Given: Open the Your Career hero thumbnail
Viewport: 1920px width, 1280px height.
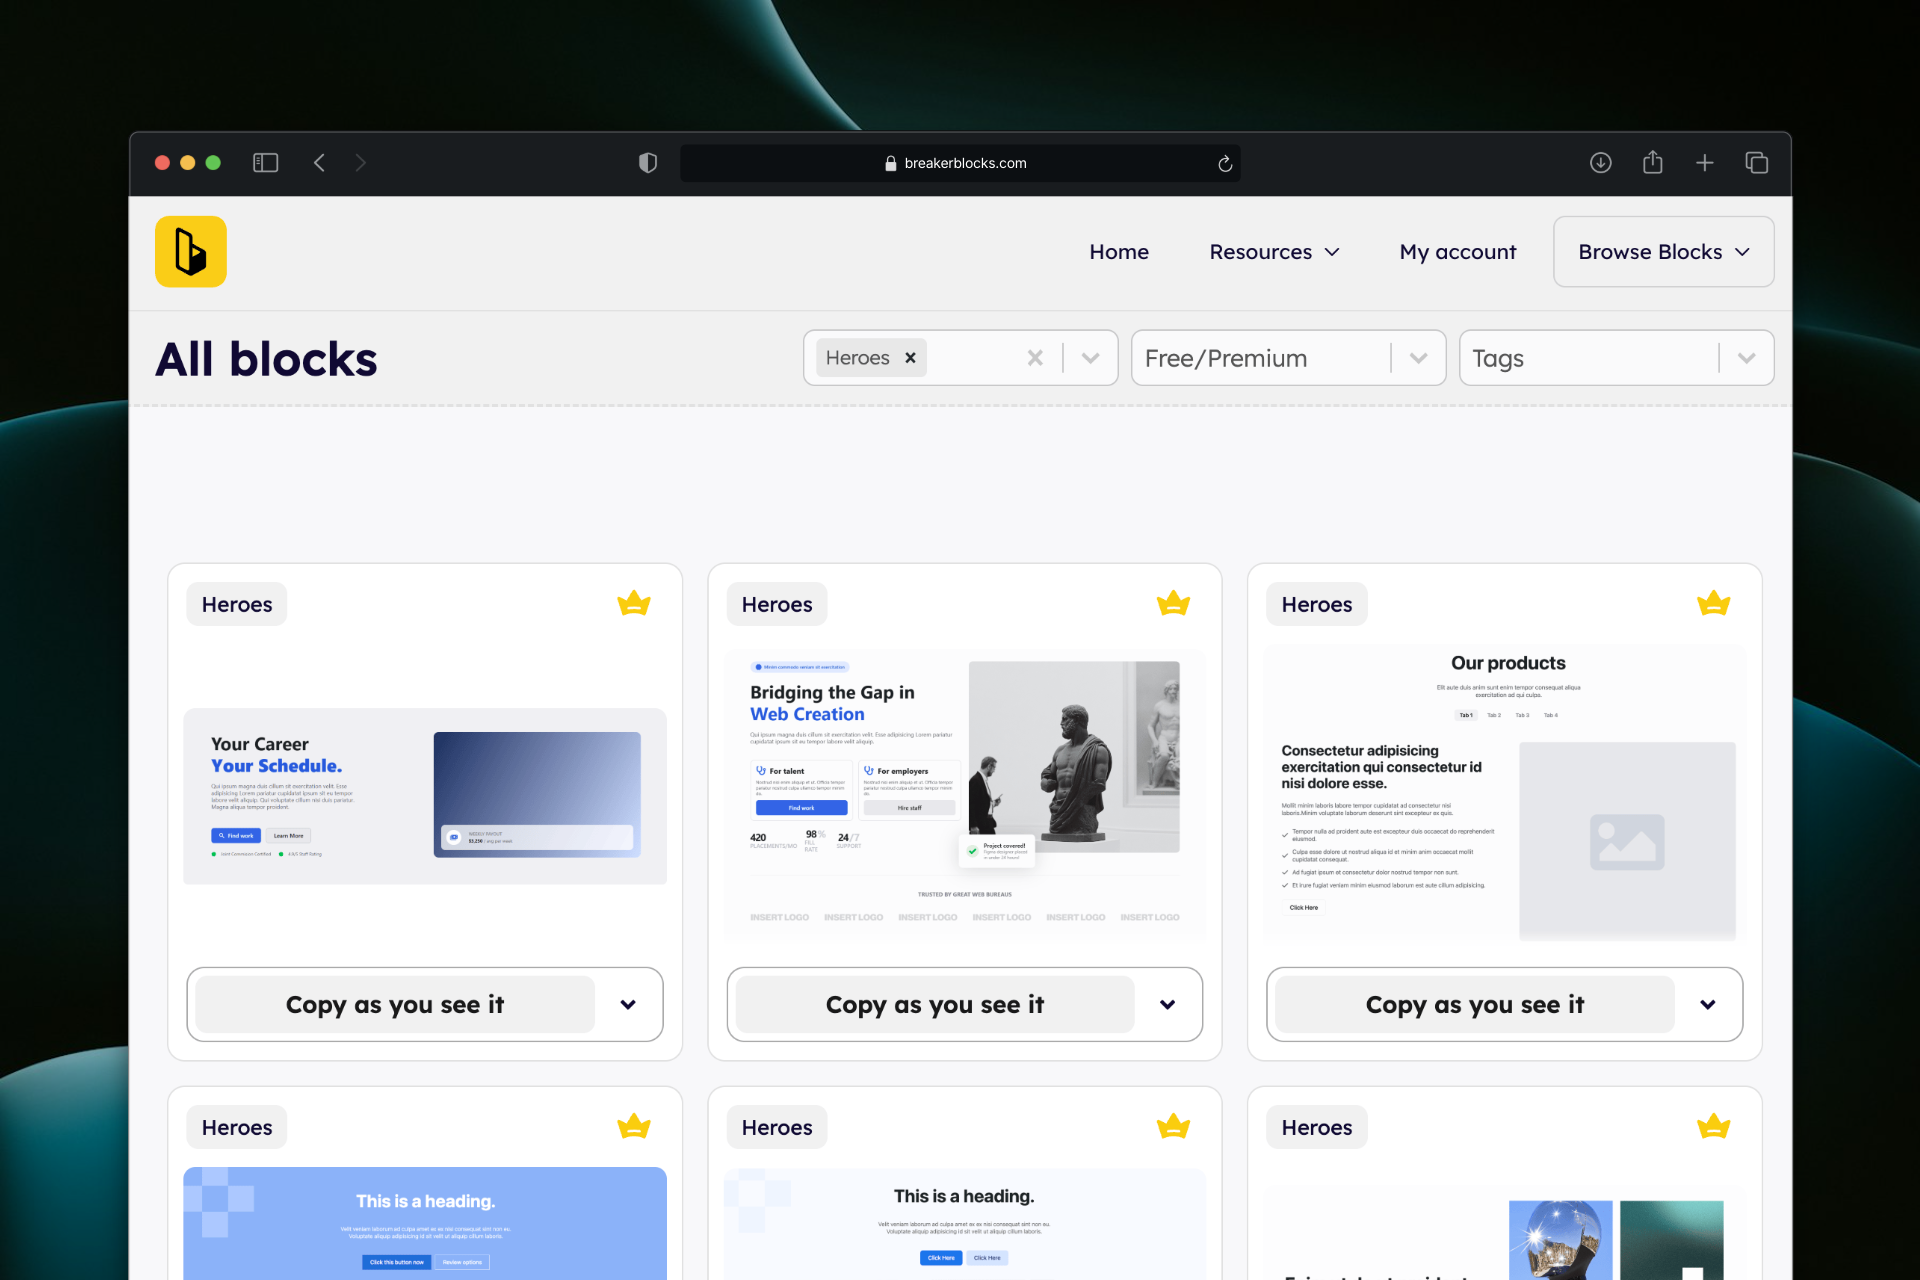Looking at the screenshot, I should pyautogui.click(x=425, y=796).
